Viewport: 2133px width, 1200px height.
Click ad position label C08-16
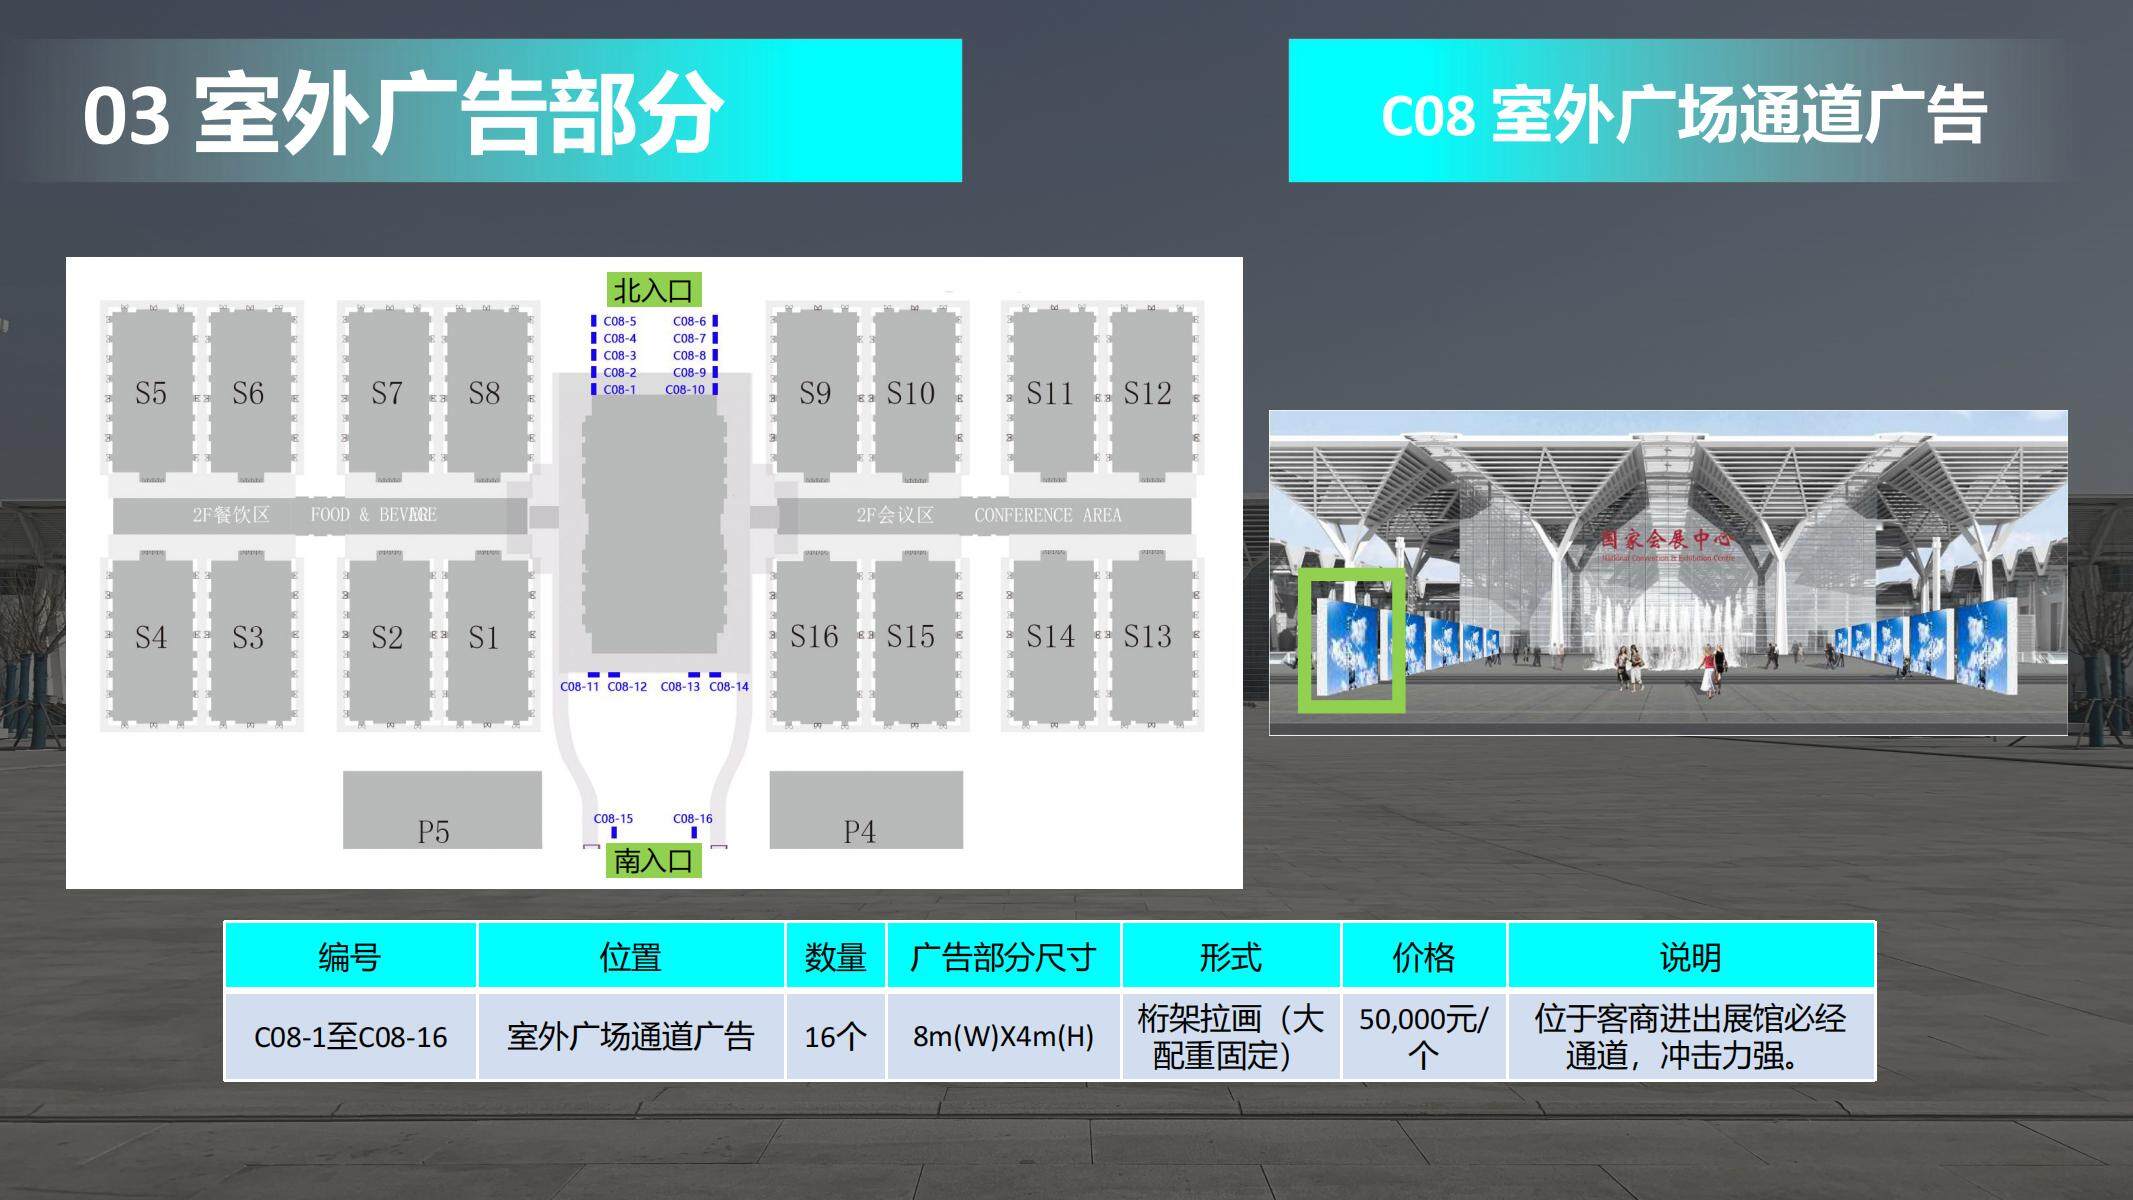tap(693, 818)
